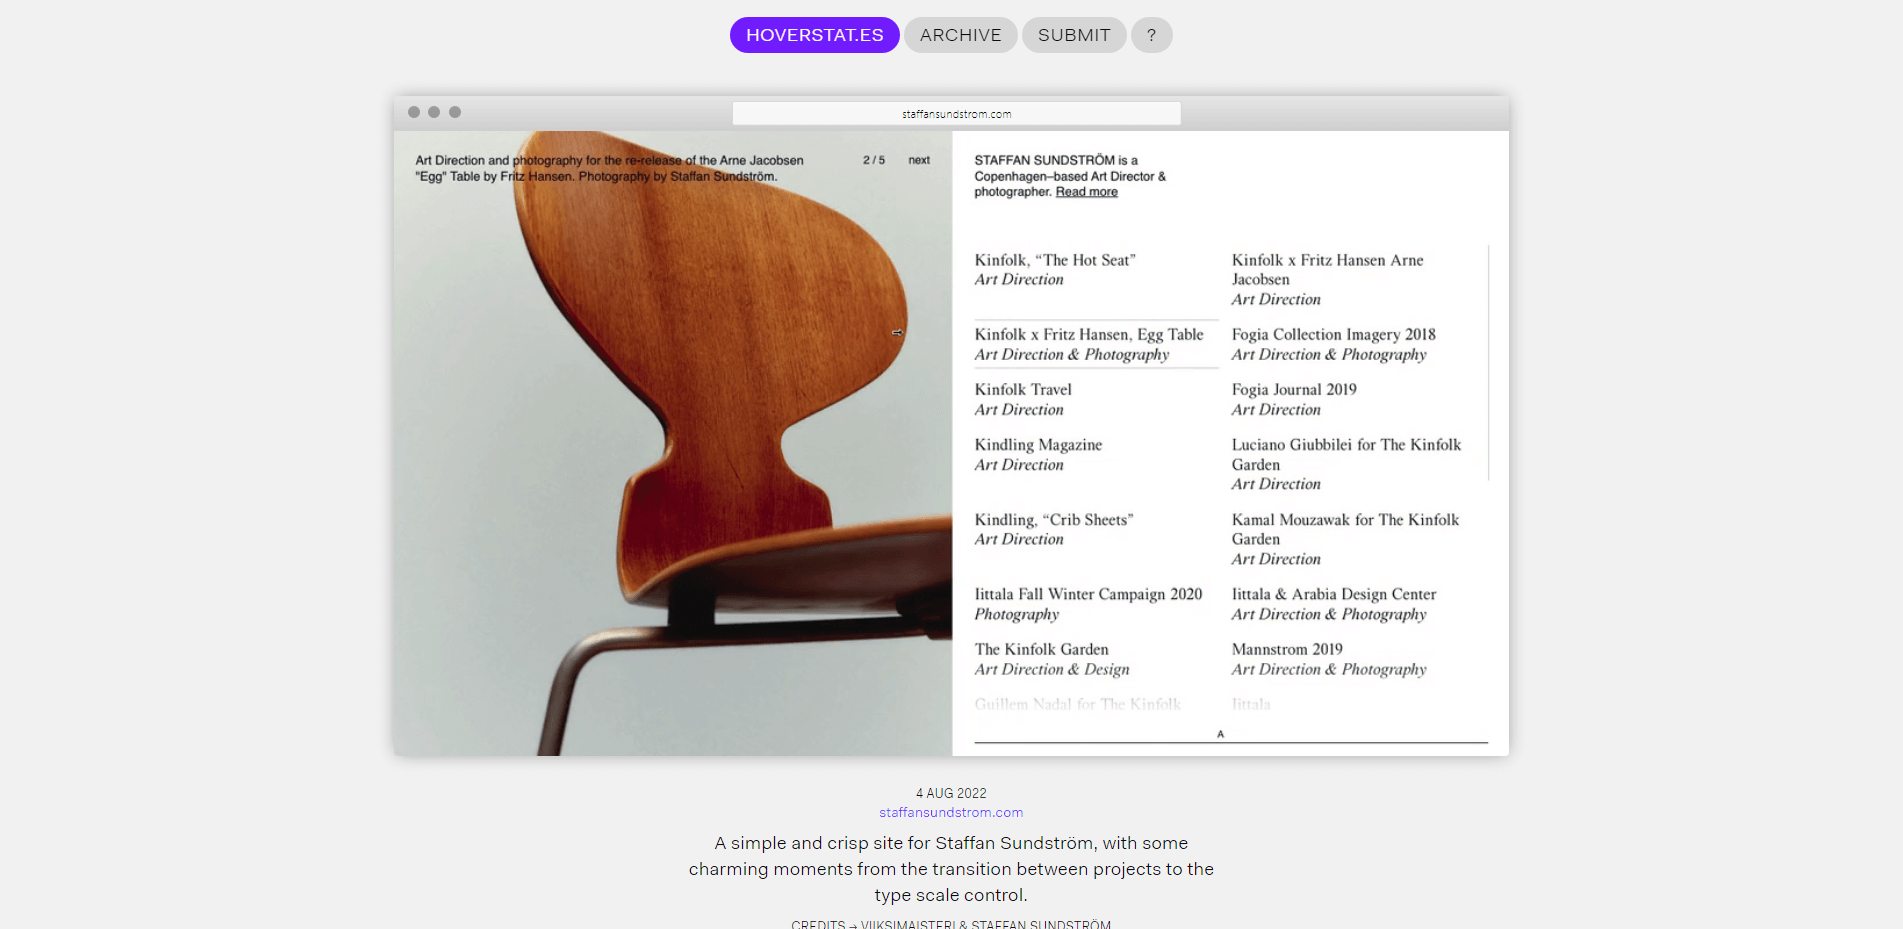
Task: Click the question mark info button
Action: (1151, 35)
